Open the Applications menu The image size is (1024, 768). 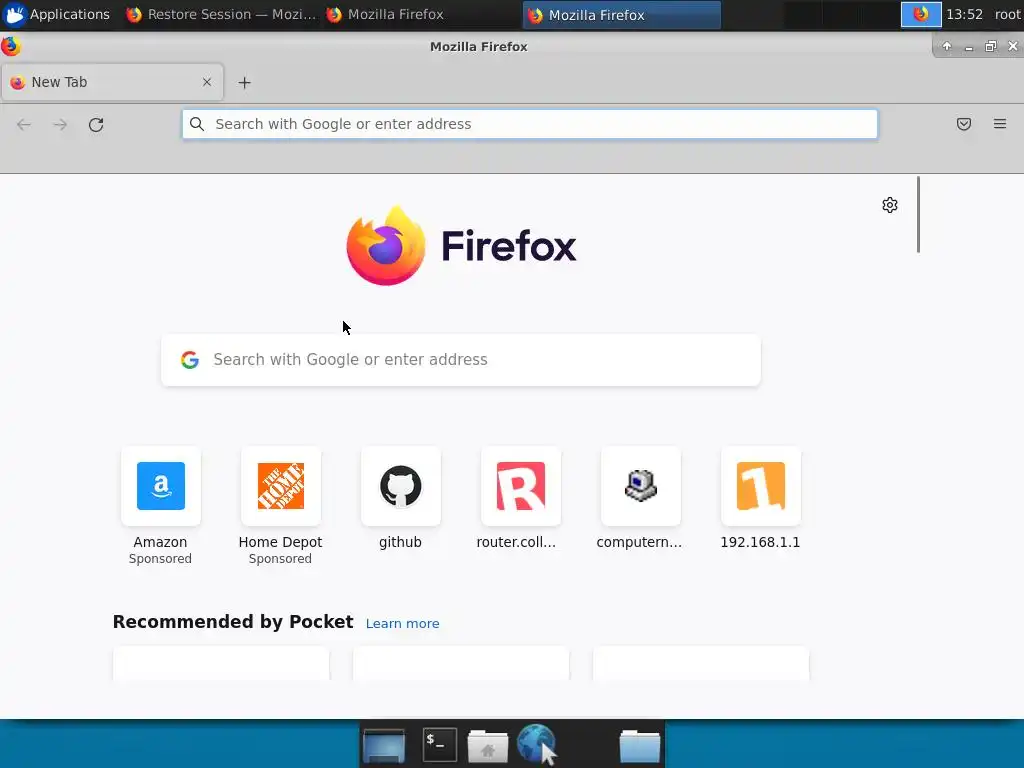click(56, 14)
